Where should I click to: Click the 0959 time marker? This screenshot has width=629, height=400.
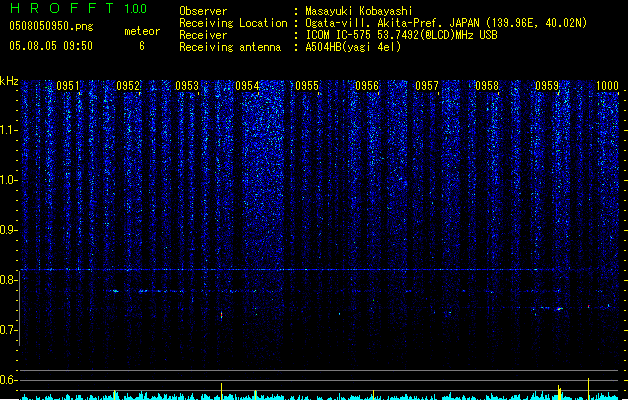(547, 86)
